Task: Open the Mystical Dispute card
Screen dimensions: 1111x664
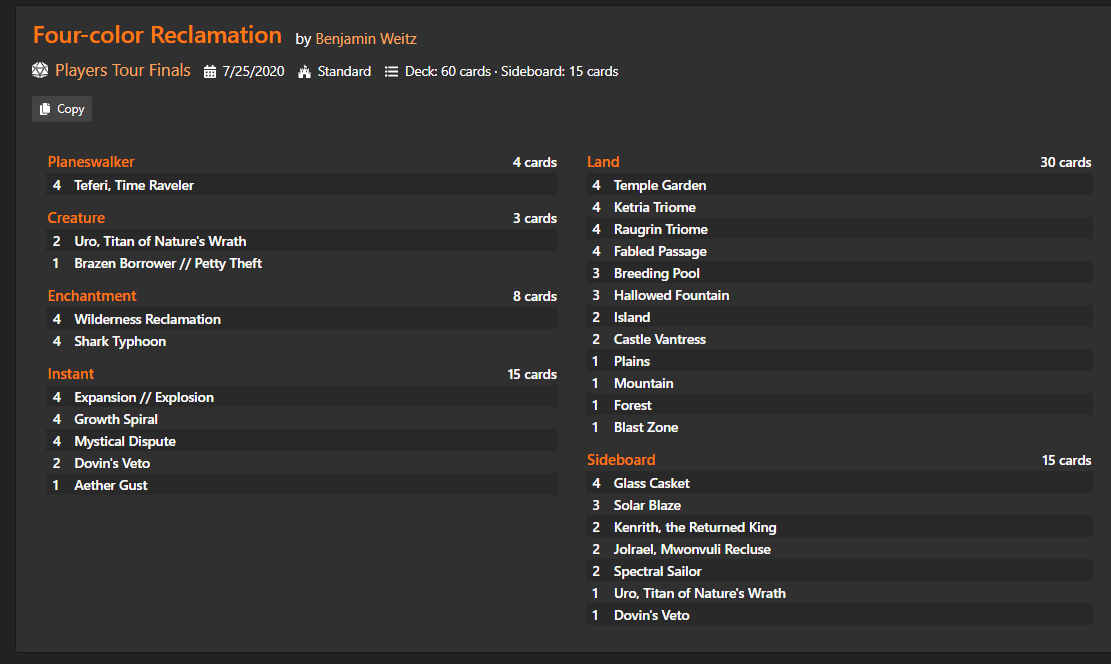Action: click(125, 441)
